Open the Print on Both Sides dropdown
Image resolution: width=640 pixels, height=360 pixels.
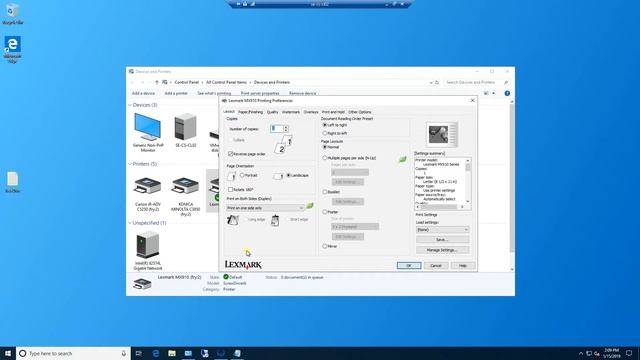pos(265,208)
